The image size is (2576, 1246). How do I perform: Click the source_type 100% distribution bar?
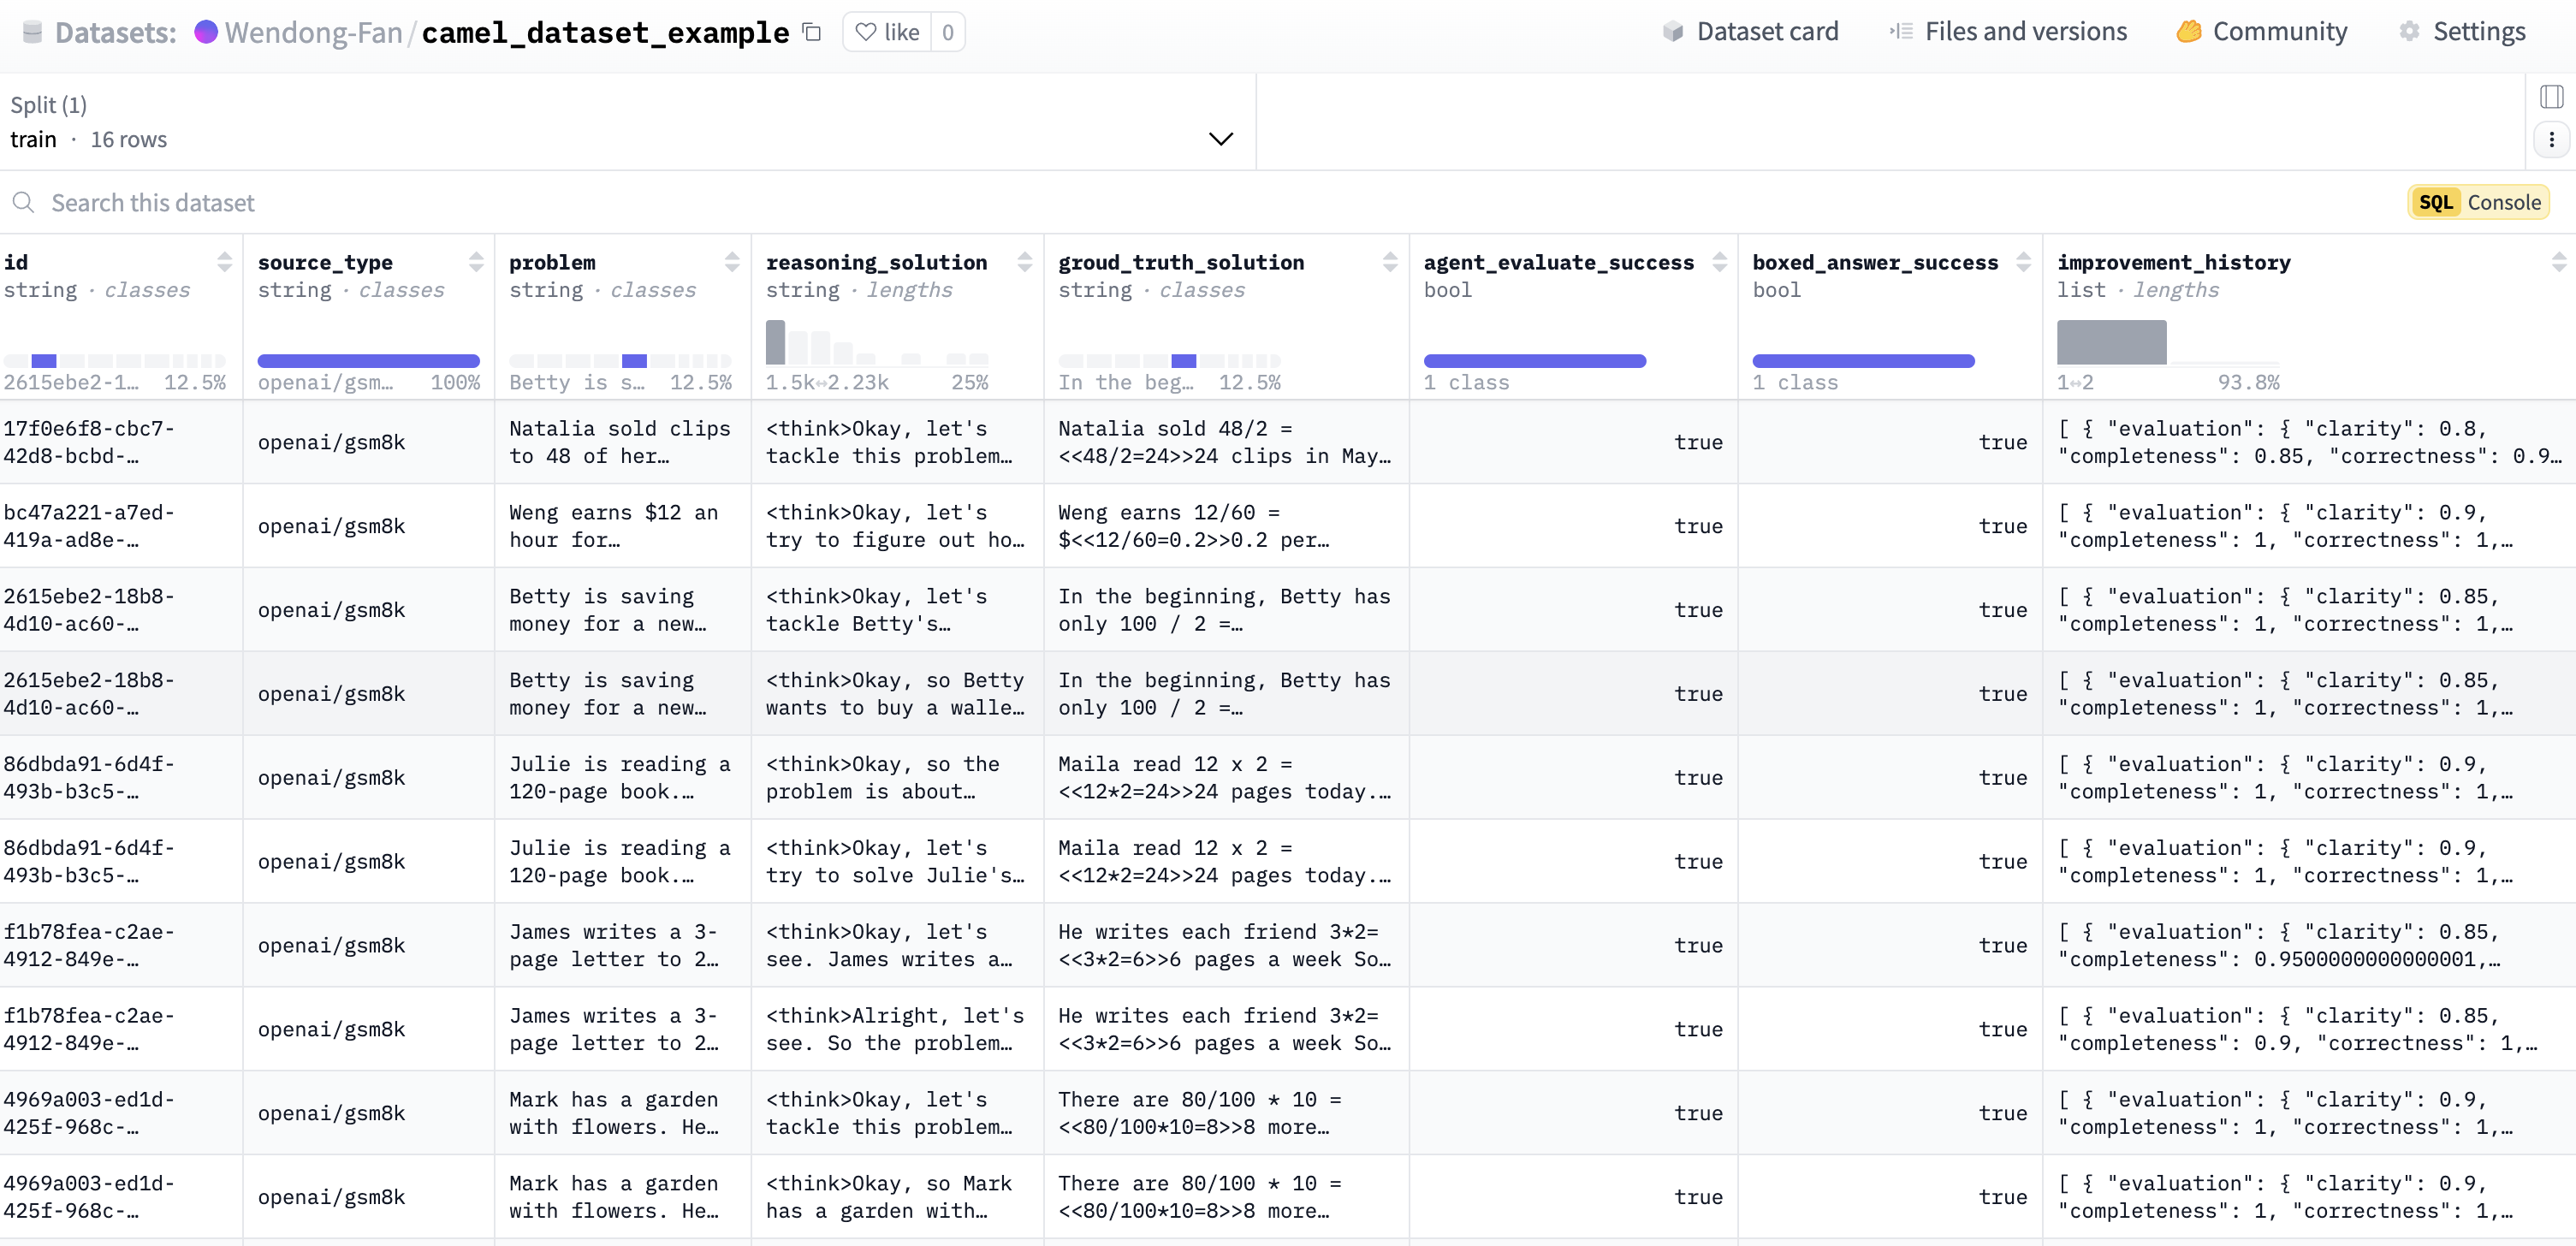(x=368, y=361)
